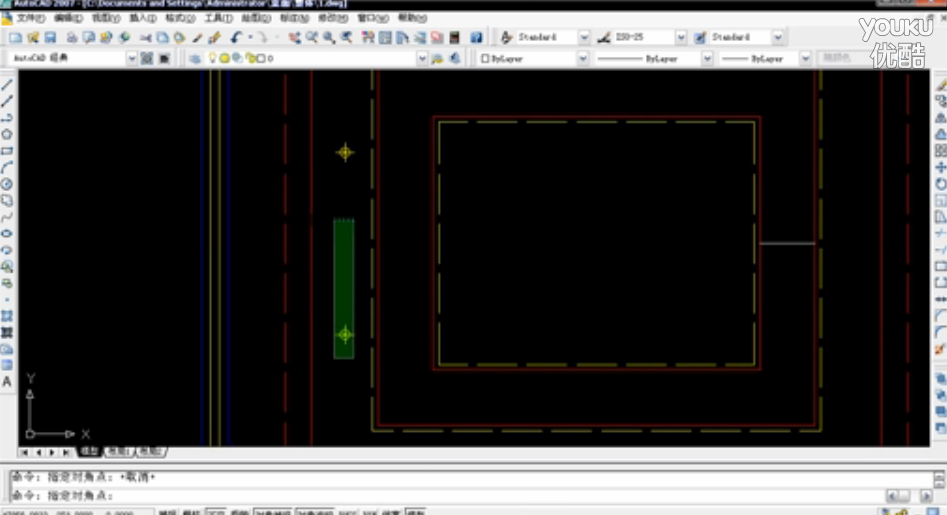
Task: Select the green rectangle in the drawing
Action: coord(344,289)
